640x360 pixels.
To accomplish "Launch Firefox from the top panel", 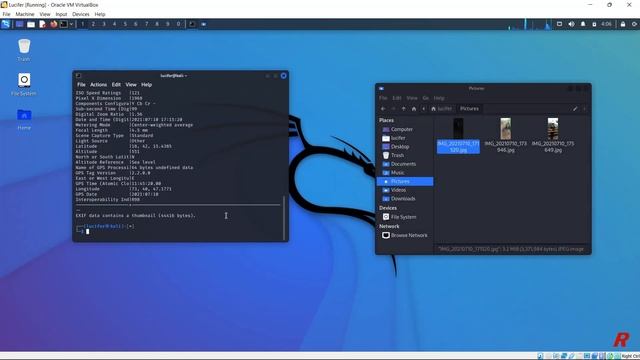I will [x=53, y=24].
